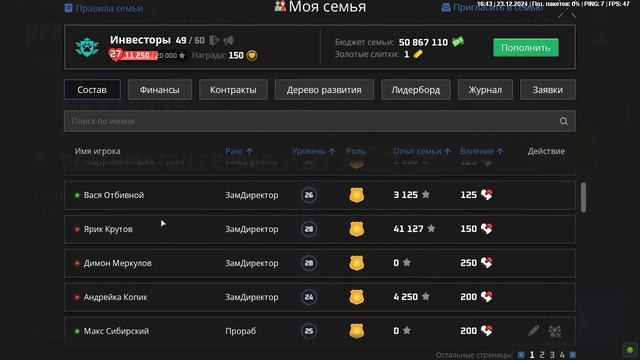Sort members by Уровень column
The image size is (640, 360).
coord(313,151)
